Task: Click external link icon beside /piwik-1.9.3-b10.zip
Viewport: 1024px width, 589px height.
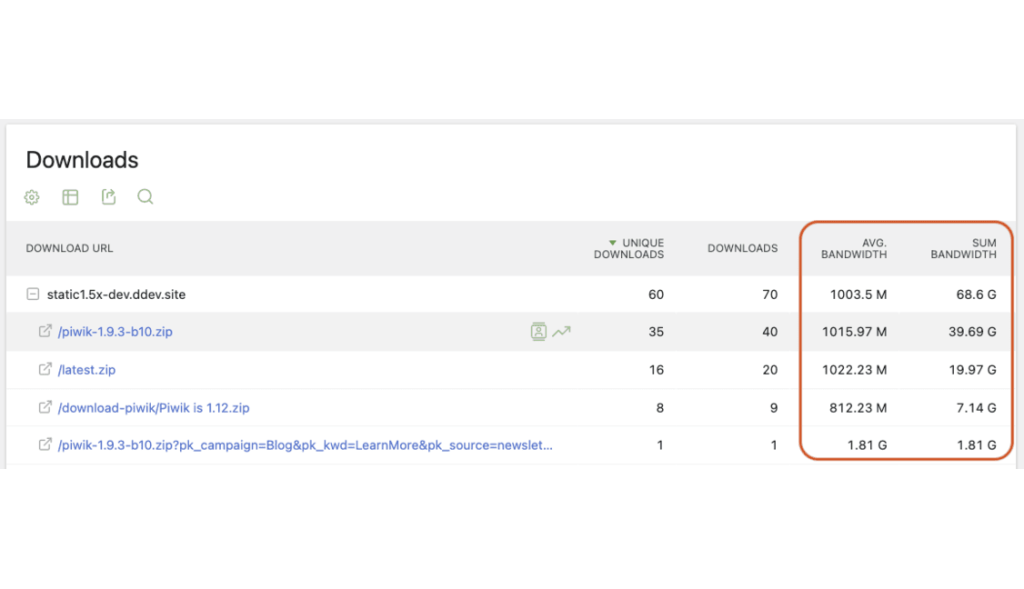Action: point(45,331)
